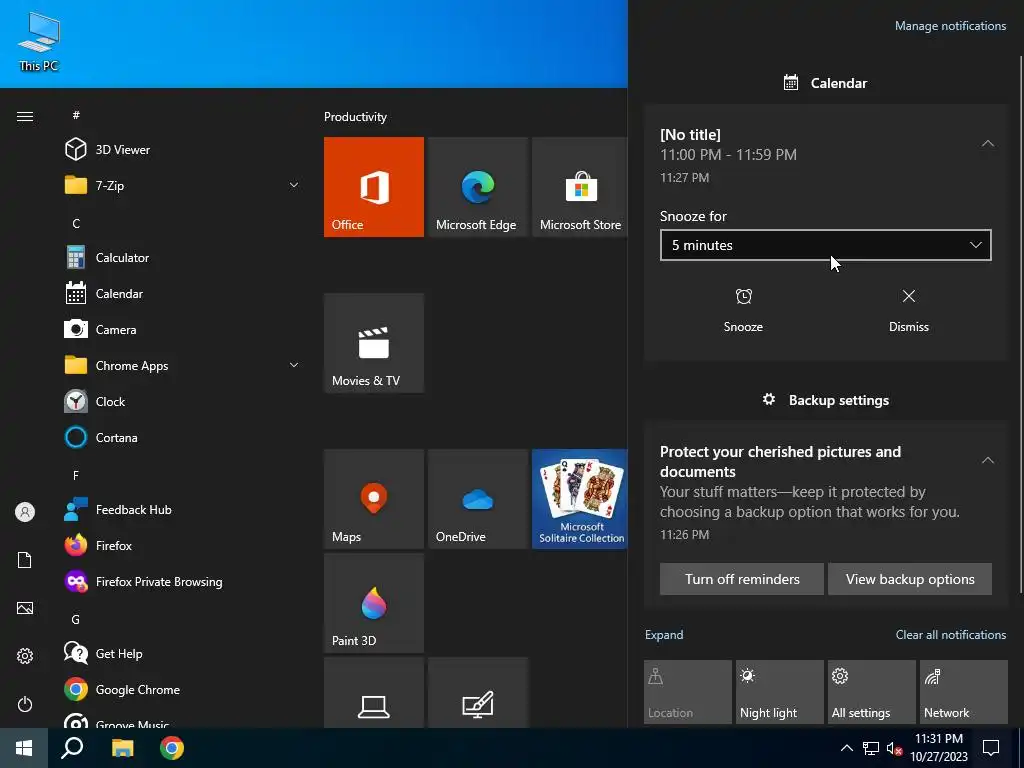Open Chrome from the taskbar

point(172,748)
